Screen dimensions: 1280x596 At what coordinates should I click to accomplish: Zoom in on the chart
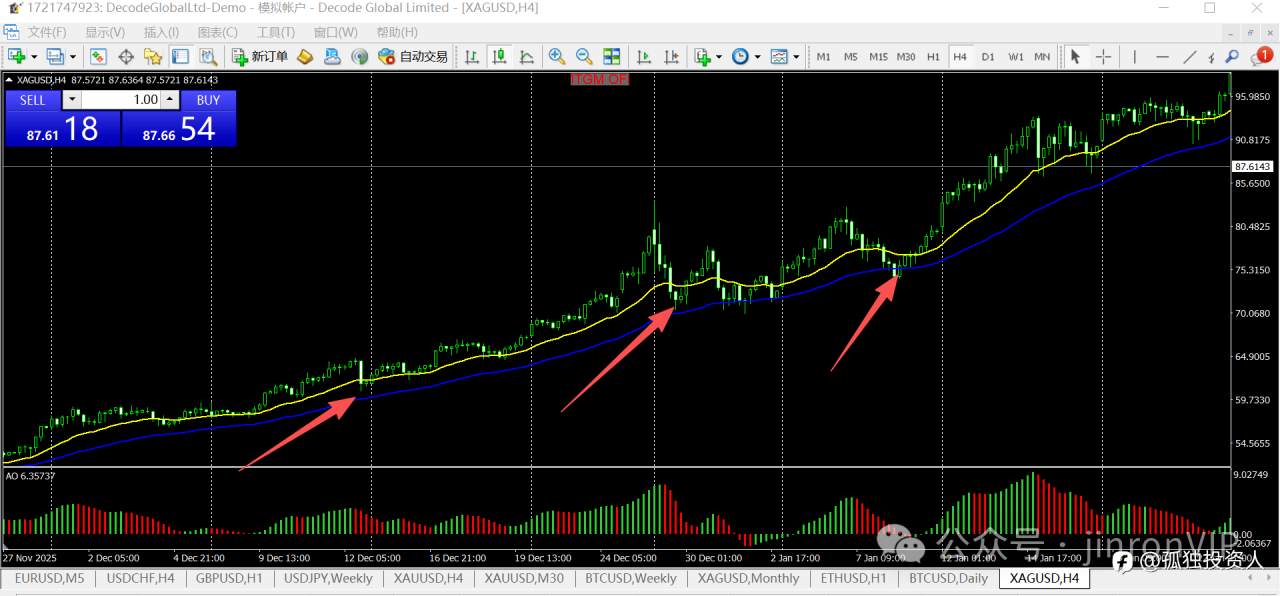coord(557,57)
